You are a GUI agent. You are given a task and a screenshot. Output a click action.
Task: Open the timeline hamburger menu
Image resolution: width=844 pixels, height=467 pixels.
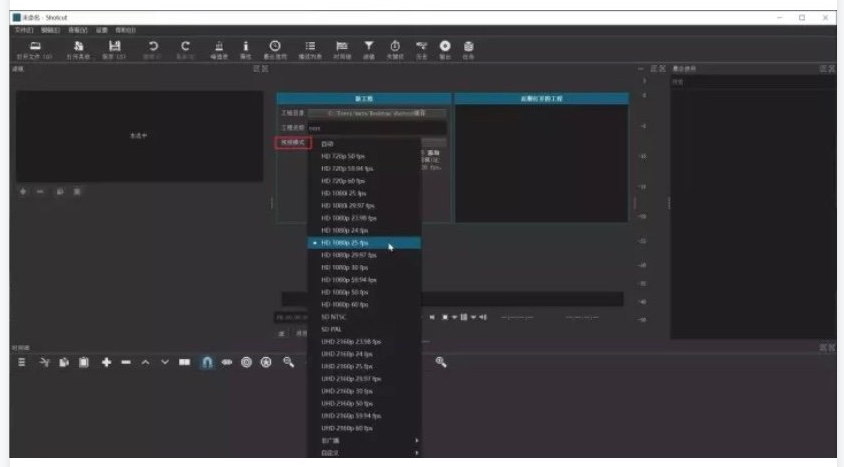click(22, 362)
